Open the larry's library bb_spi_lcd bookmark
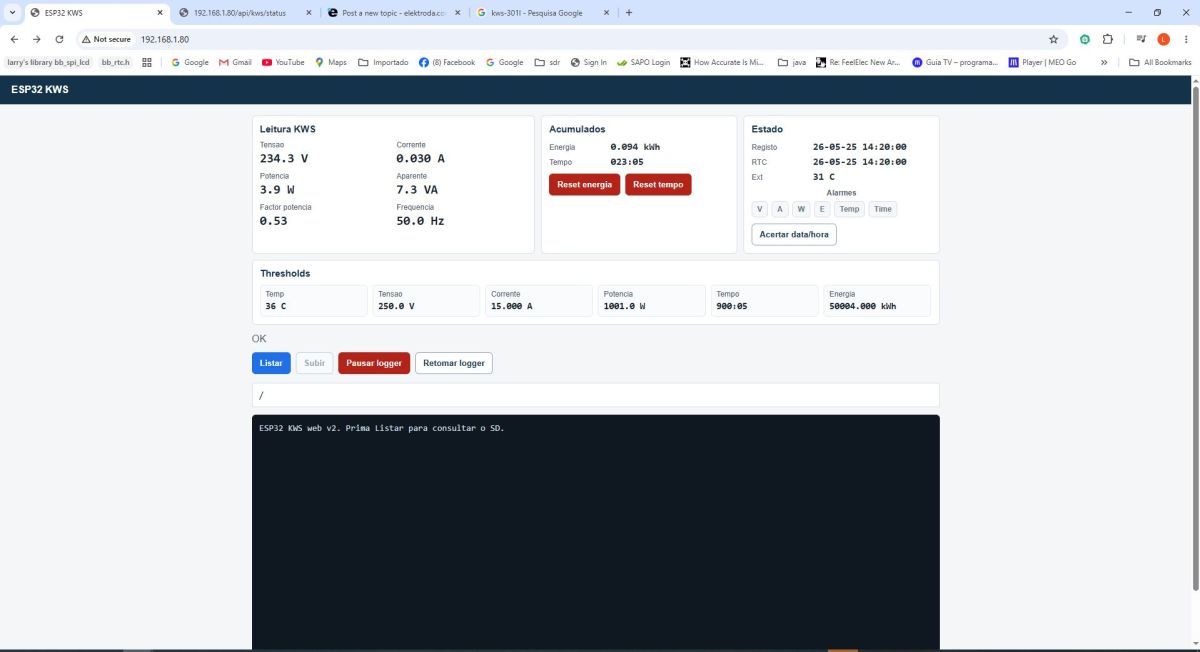Image resolution: width=1200 pixels, height=652 pixels. [48, 62]
